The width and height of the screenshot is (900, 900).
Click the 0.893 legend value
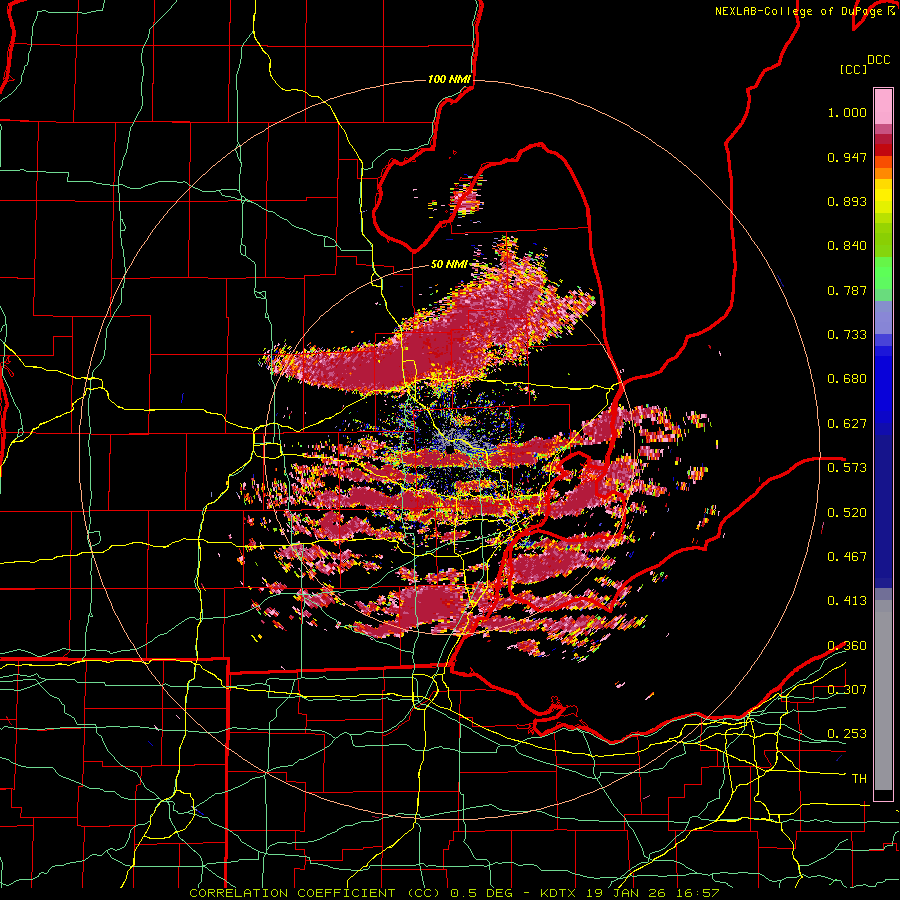point(847,201)
